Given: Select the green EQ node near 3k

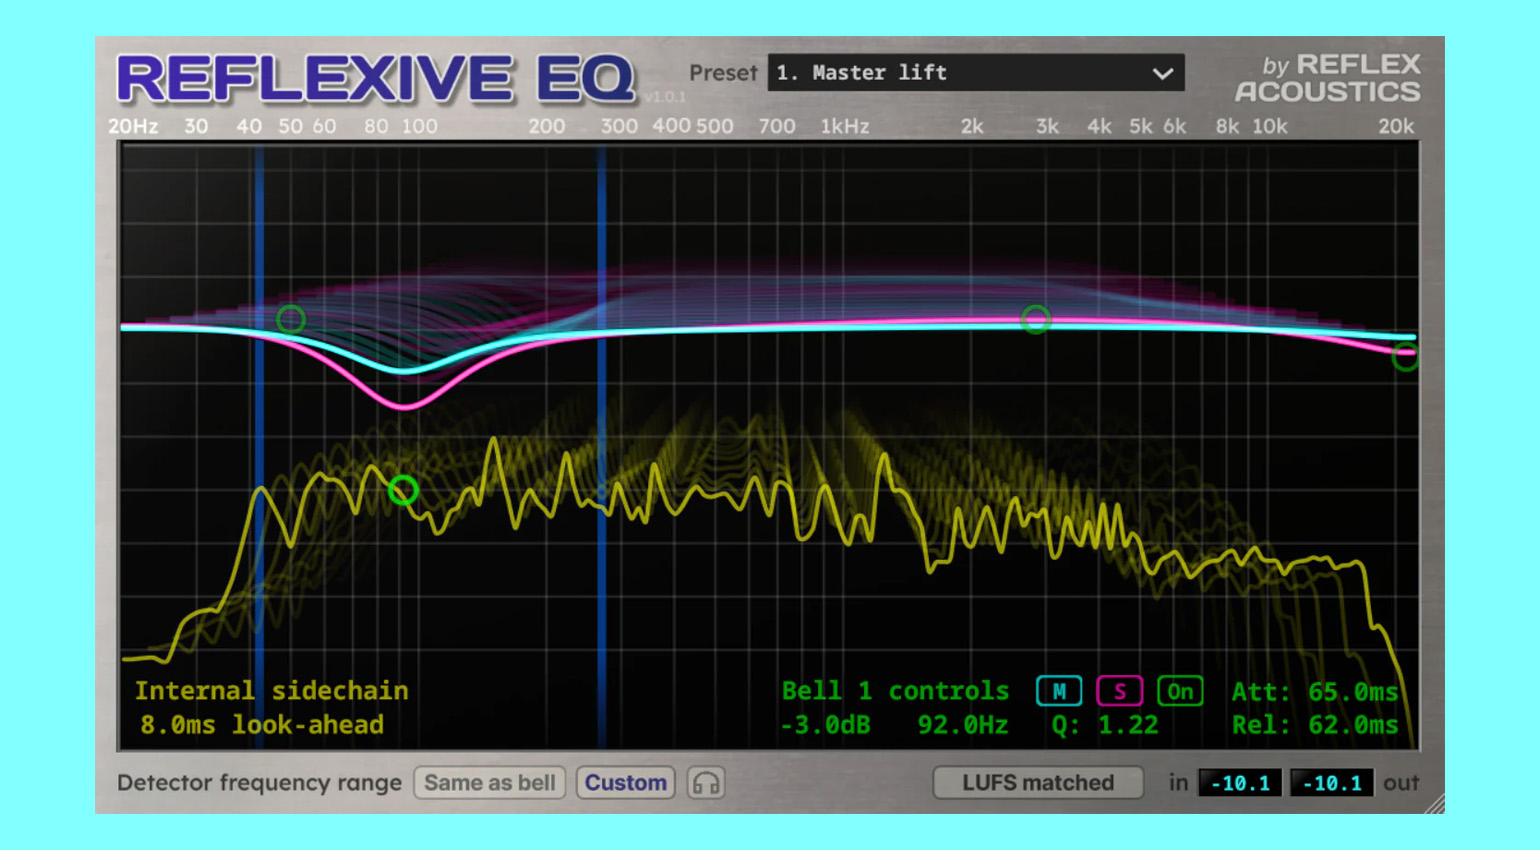Looking at the screenshot, I should pos(1036,319).
